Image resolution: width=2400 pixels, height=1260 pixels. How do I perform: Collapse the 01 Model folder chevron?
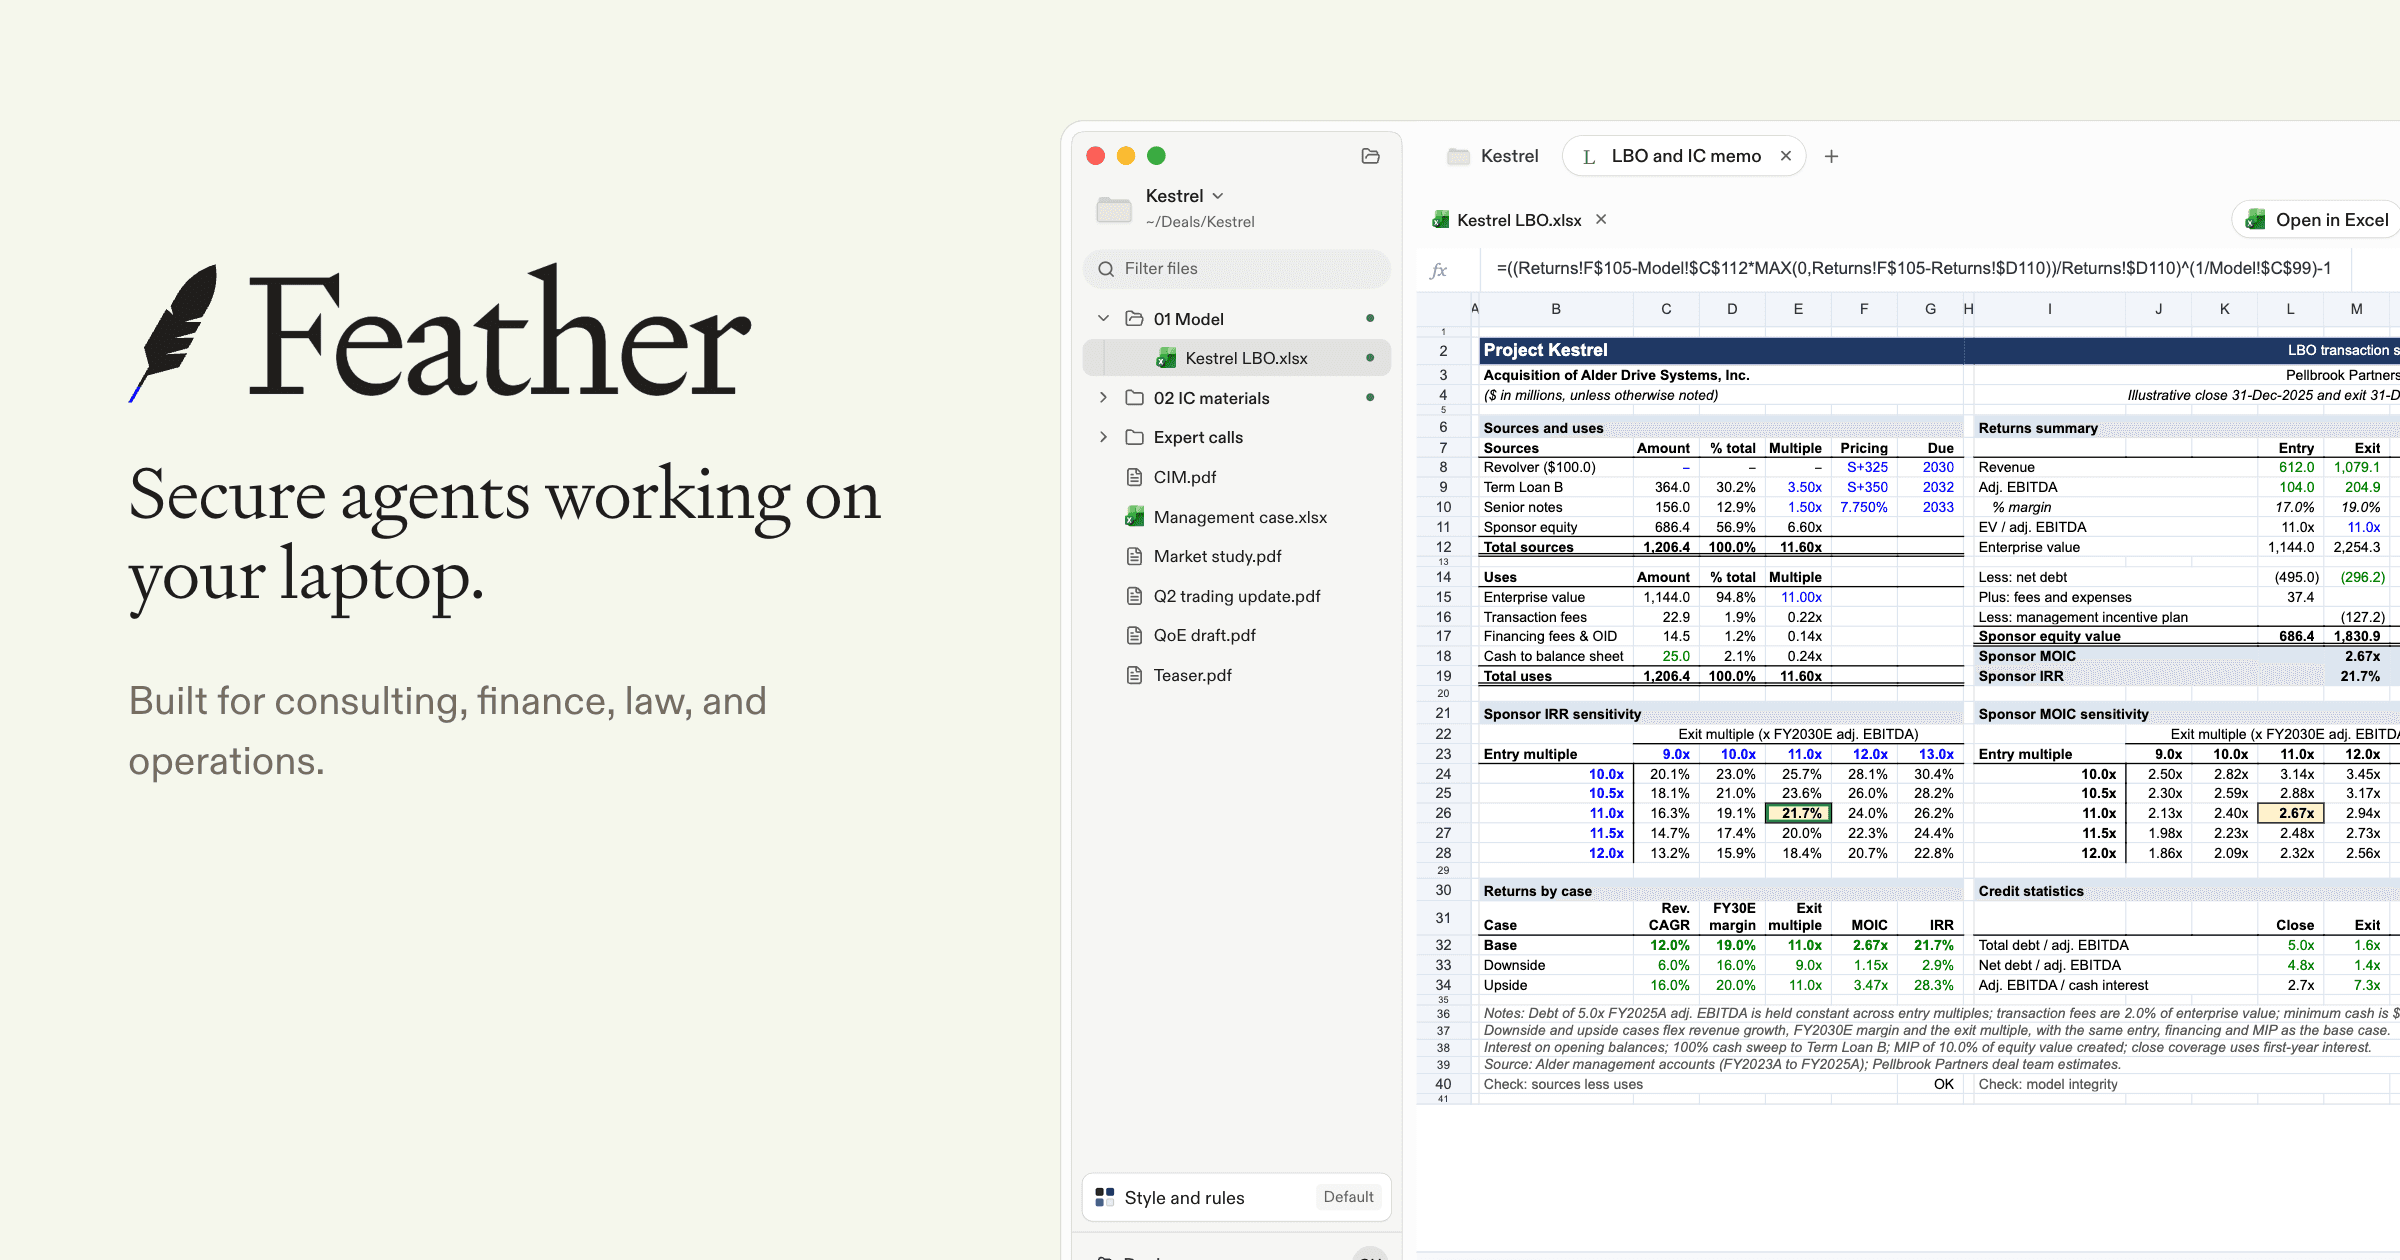(1103, 319)
